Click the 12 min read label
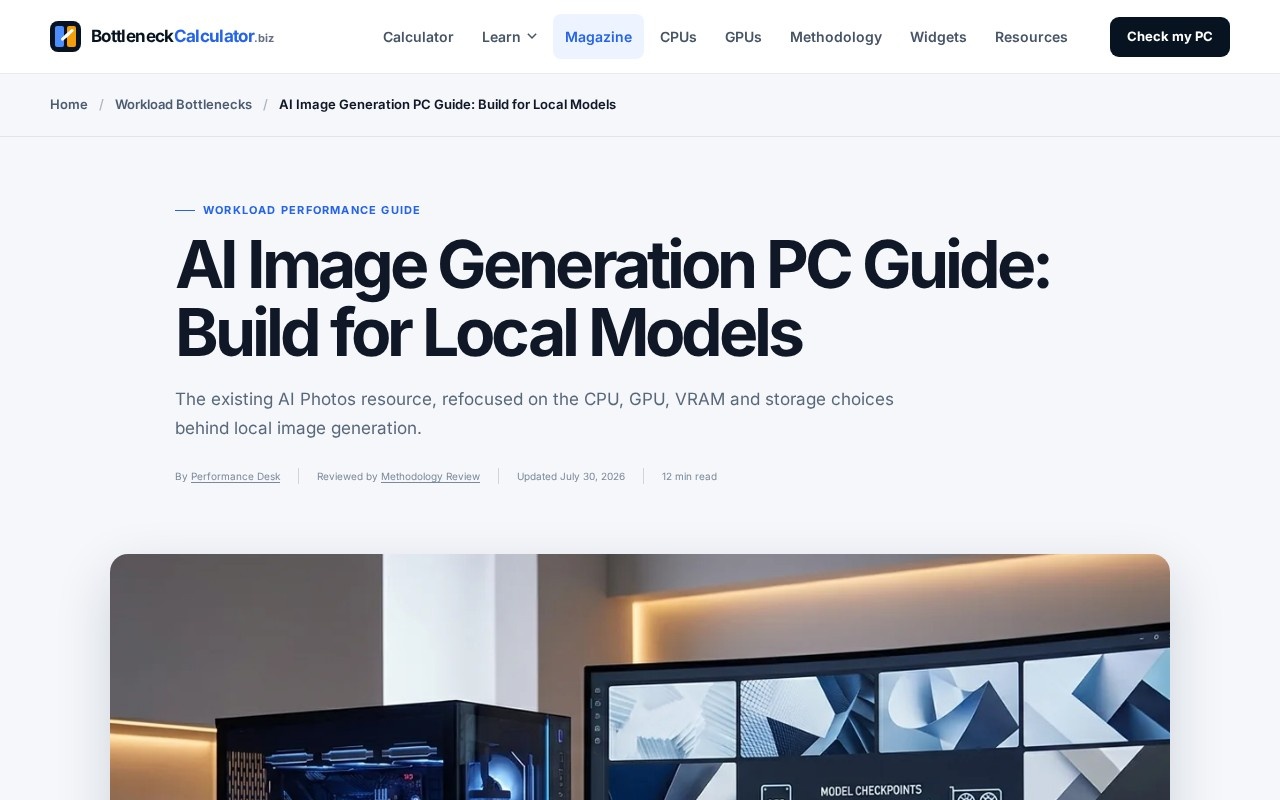 coord(689,477)
